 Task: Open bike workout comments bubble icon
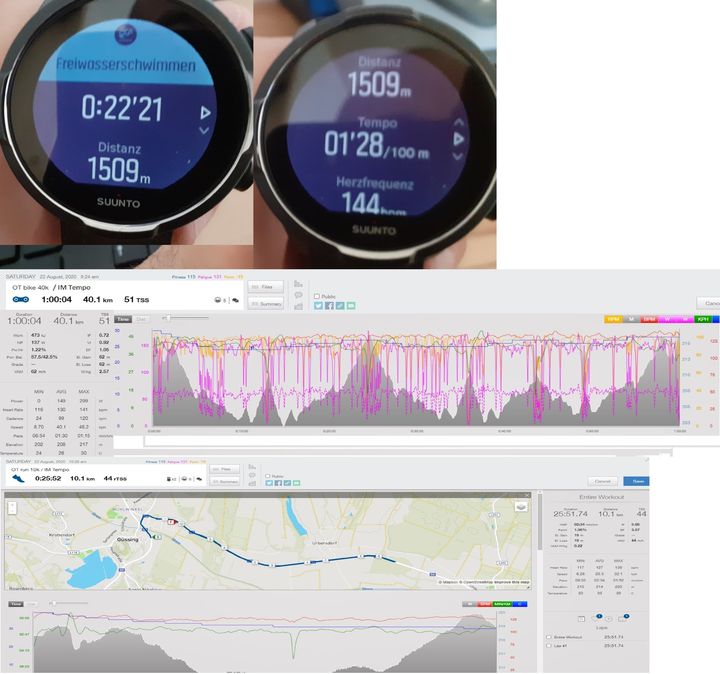[298, 295]
